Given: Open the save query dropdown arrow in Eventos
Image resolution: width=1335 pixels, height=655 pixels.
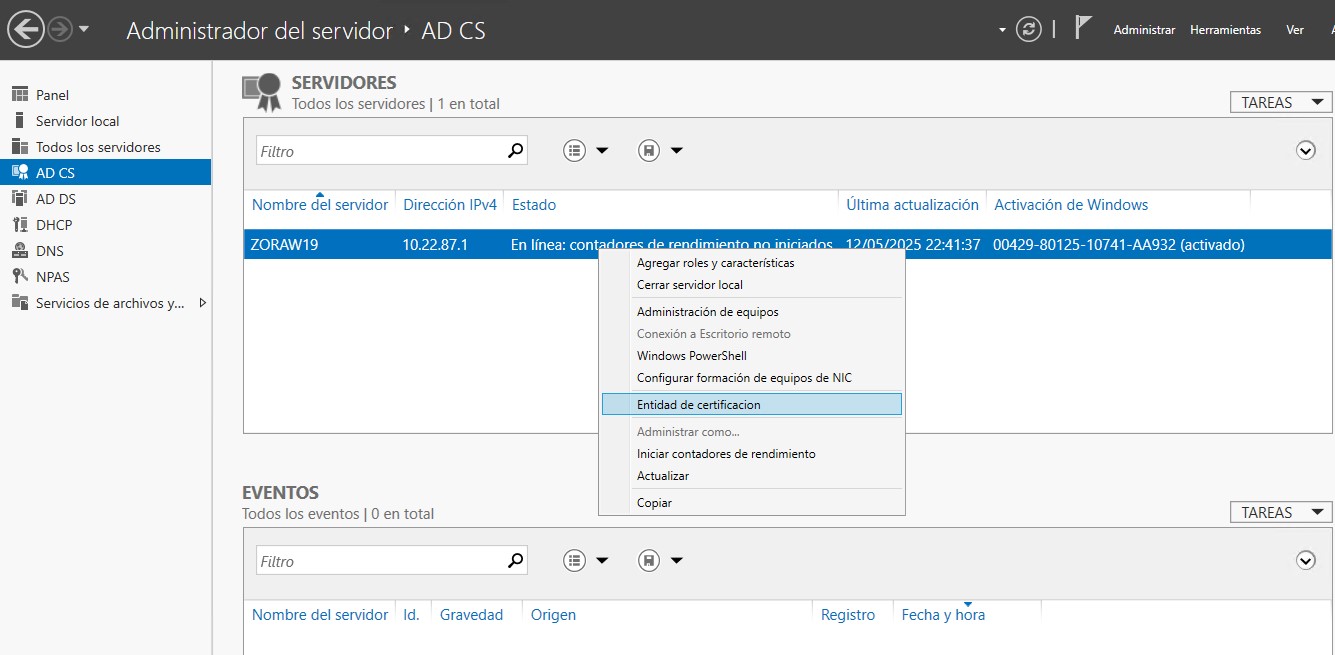Looking at the screenshot, I should pos(677,561).
